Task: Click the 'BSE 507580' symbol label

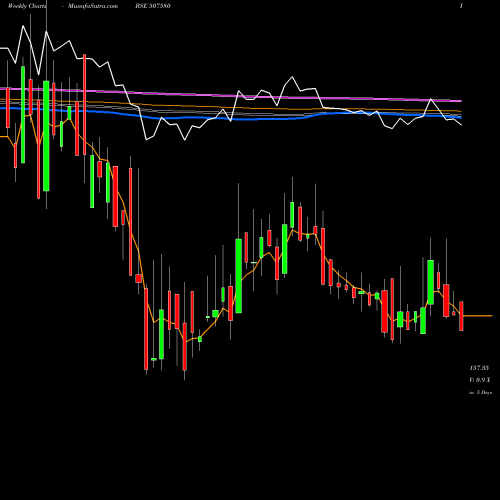Action: 153,6
